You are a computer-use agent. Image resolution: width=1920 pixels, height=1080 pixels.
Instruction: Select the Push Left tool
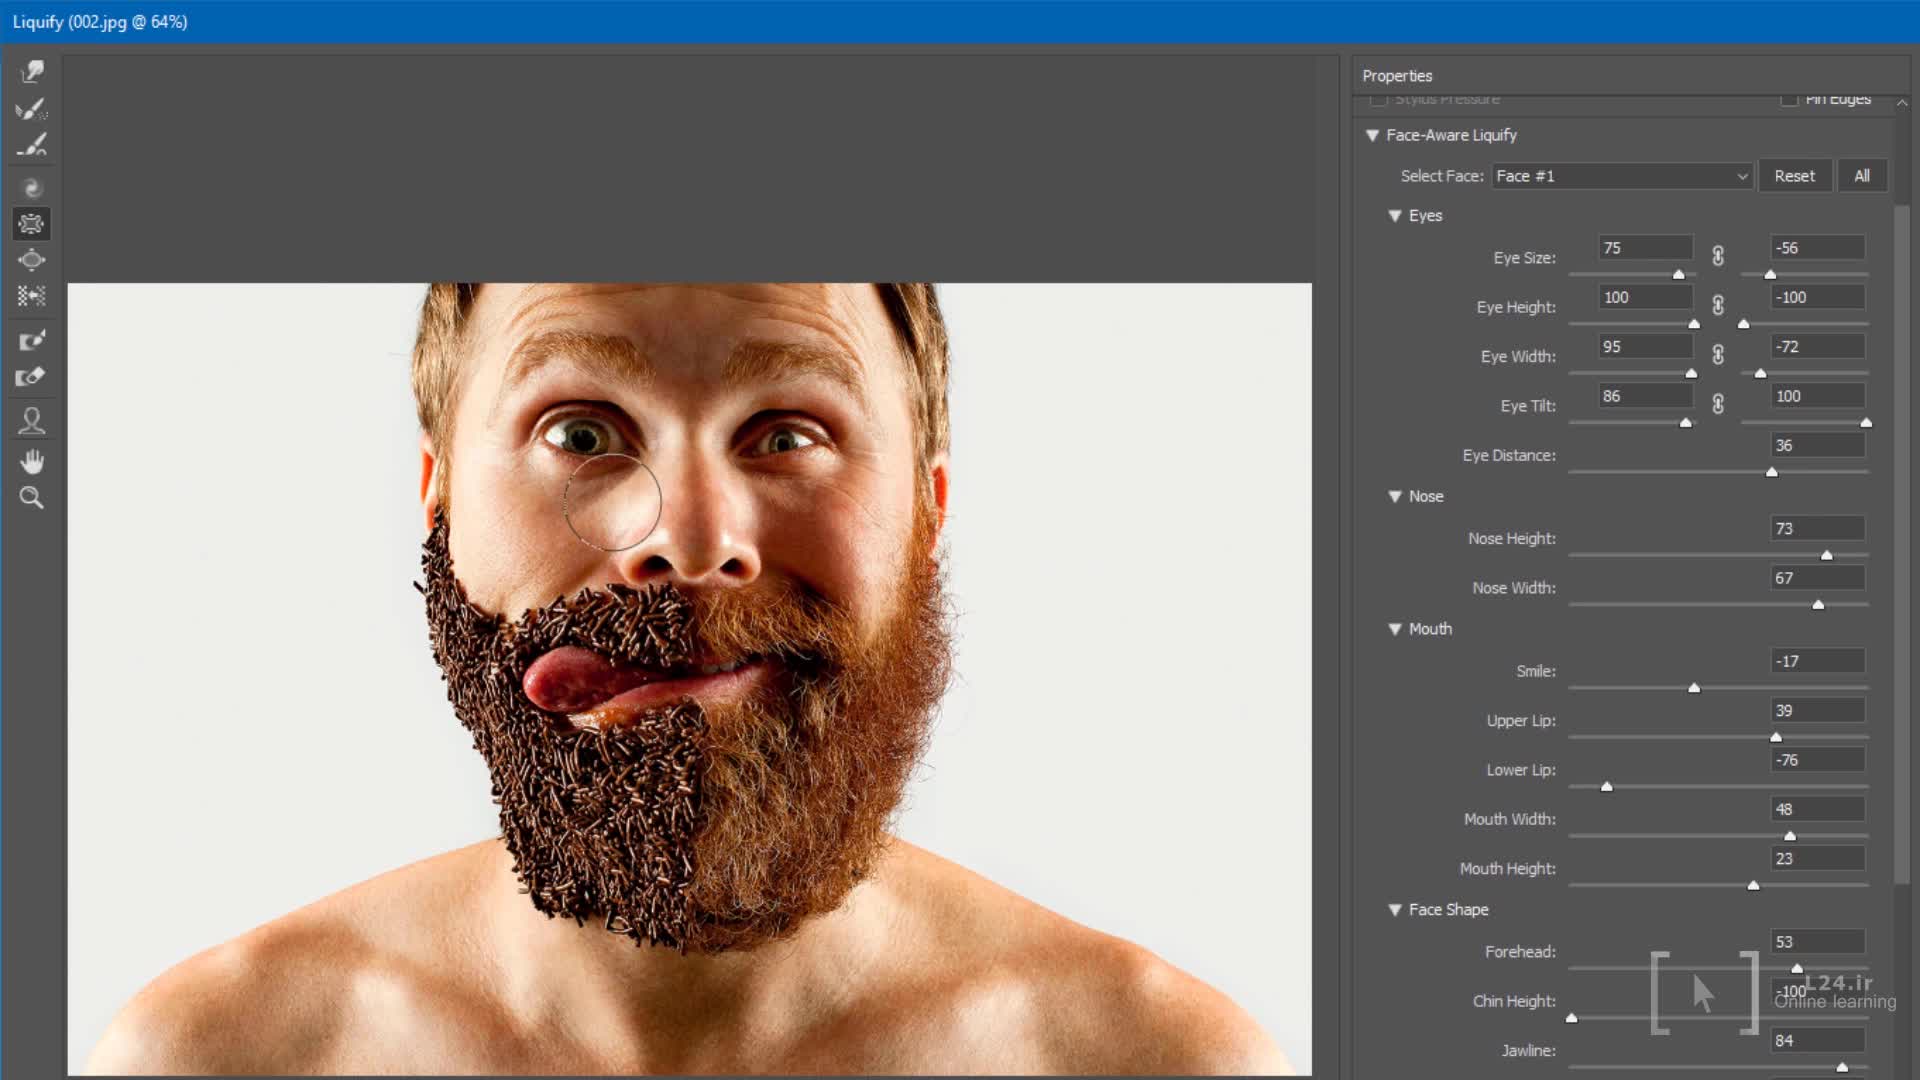pos(32,296)
